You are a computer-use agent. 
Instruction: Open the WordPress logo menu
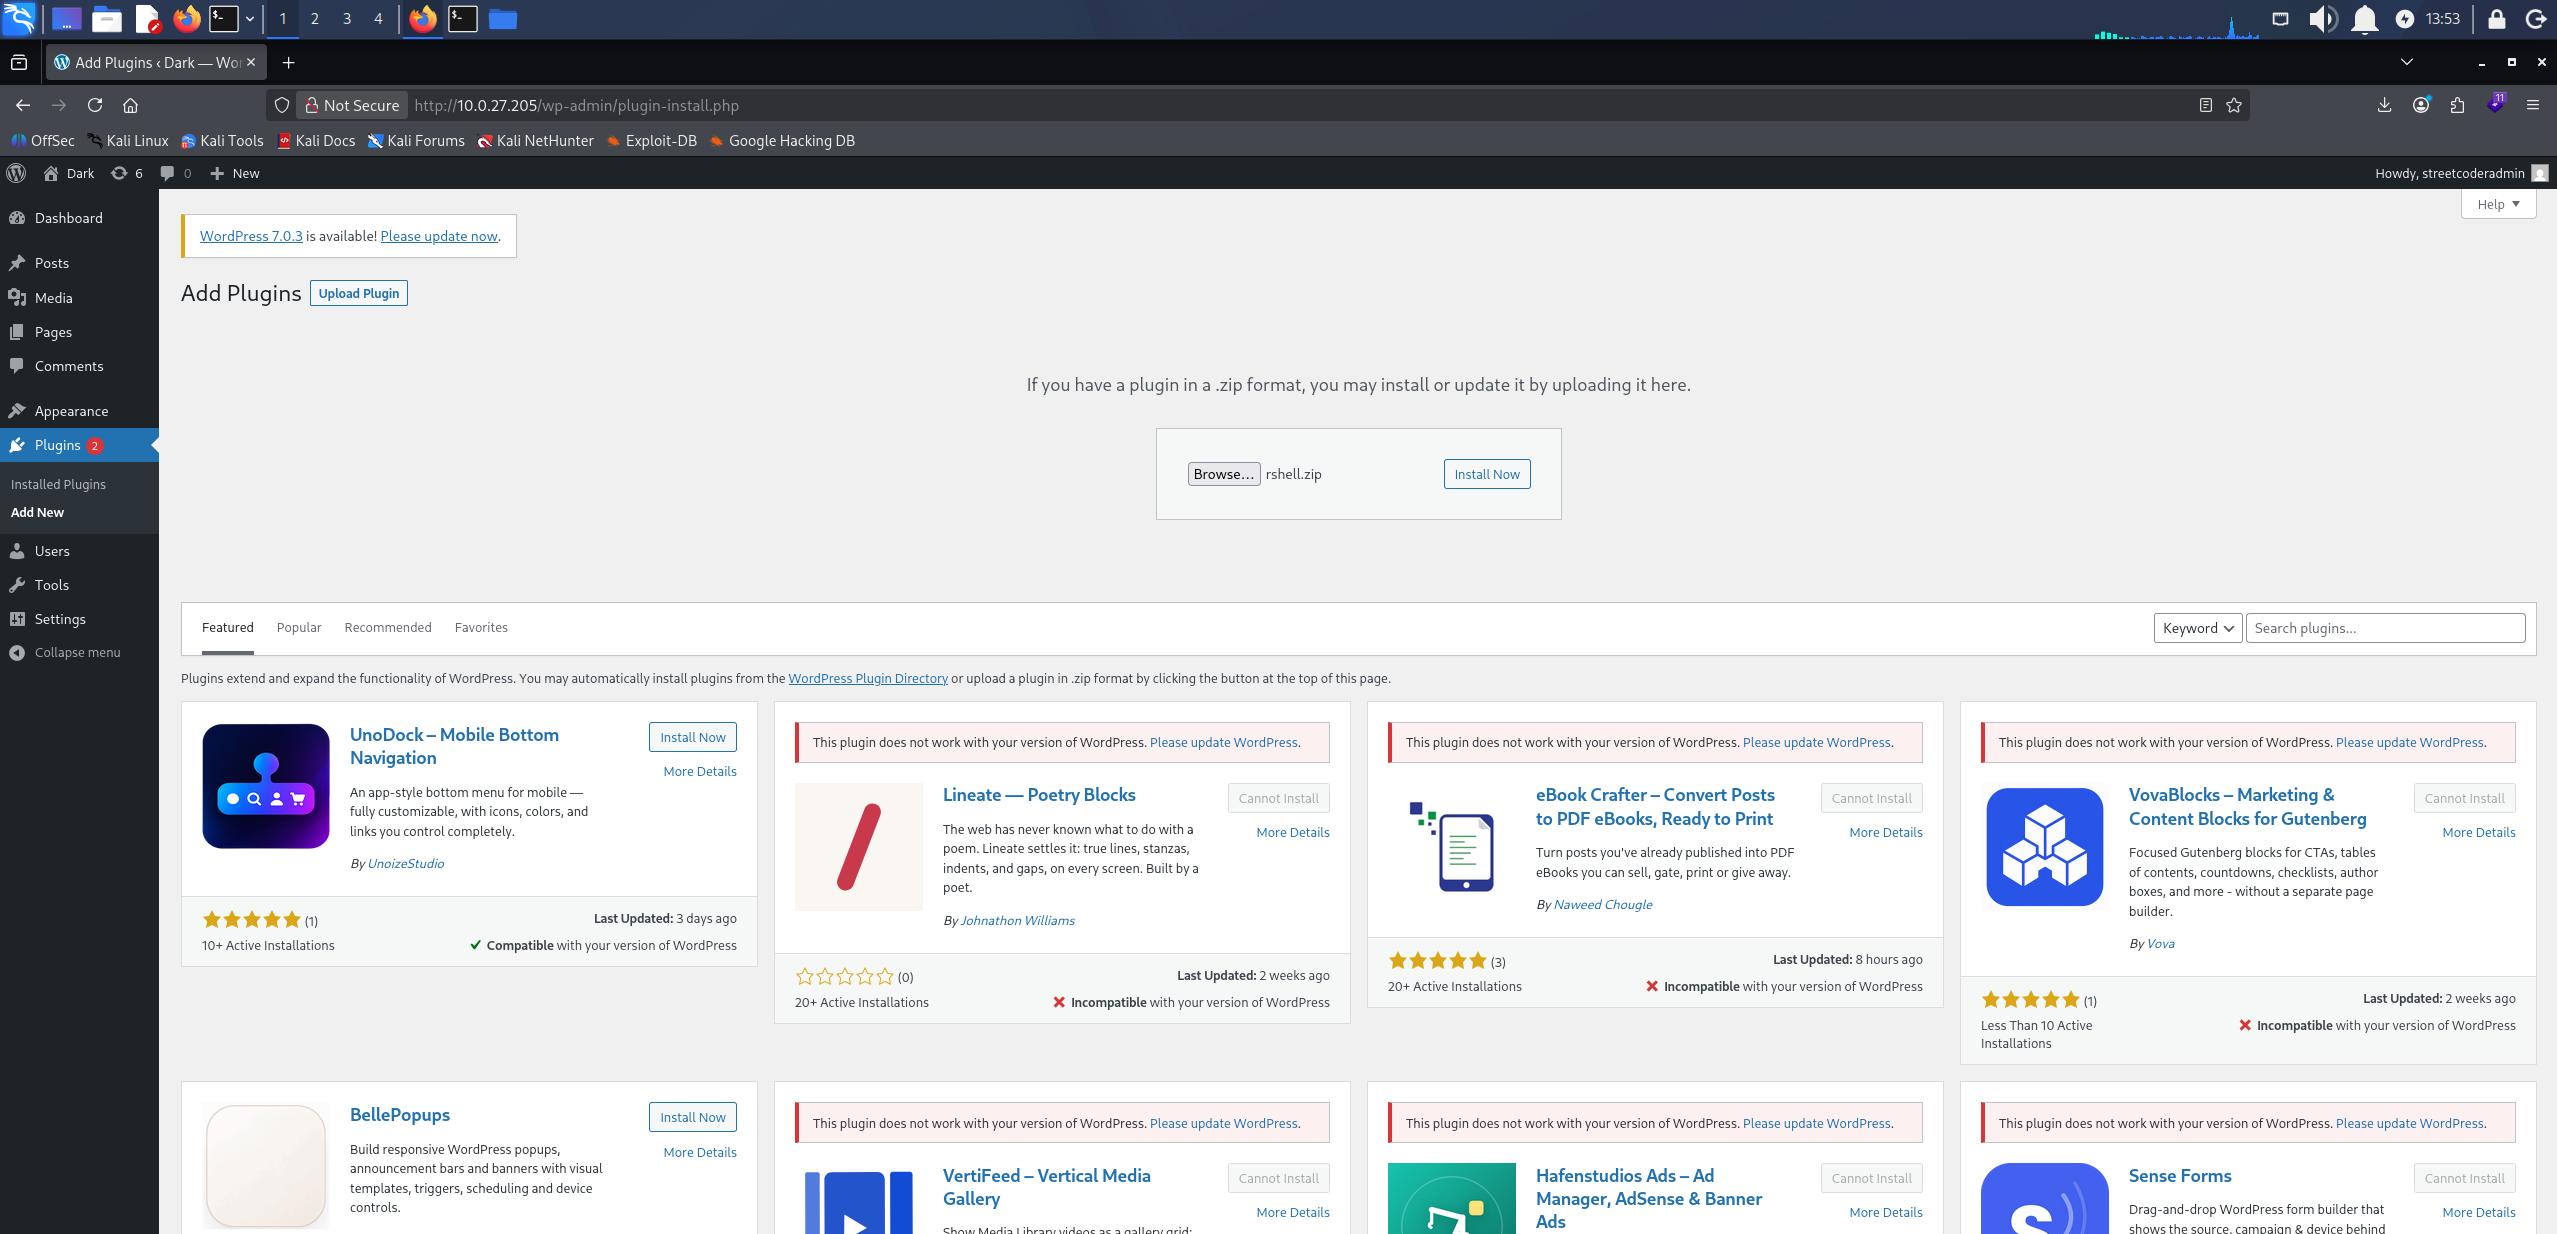16,173
